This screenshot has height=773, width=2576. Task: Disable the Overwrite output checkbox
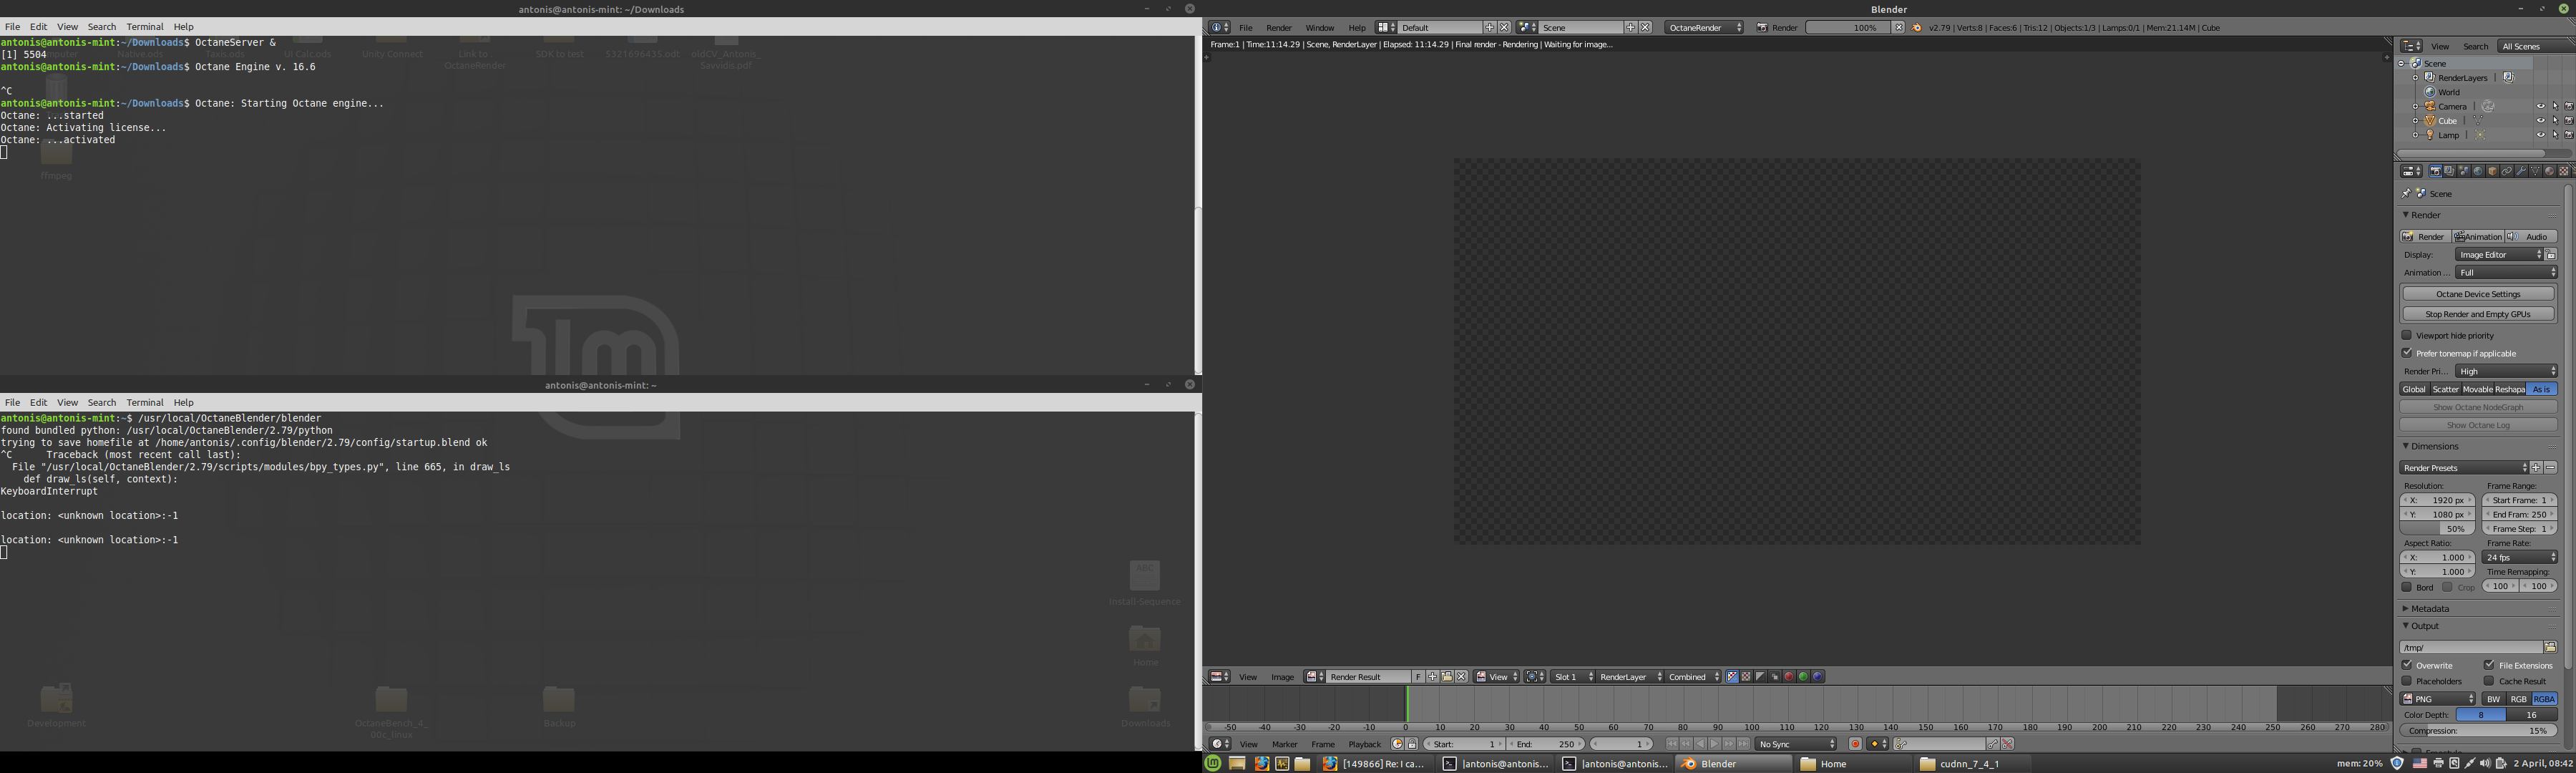tap(2407, 665)
